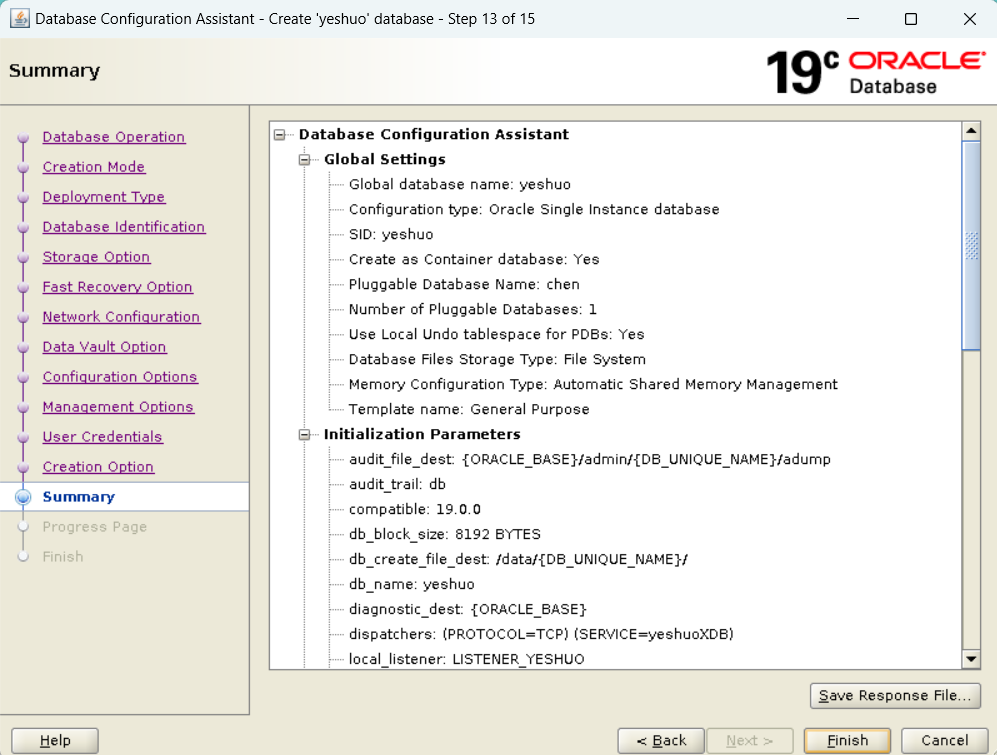
Task: Select 'Number of Pluggable Databases: 1' row
Action: 472,310
